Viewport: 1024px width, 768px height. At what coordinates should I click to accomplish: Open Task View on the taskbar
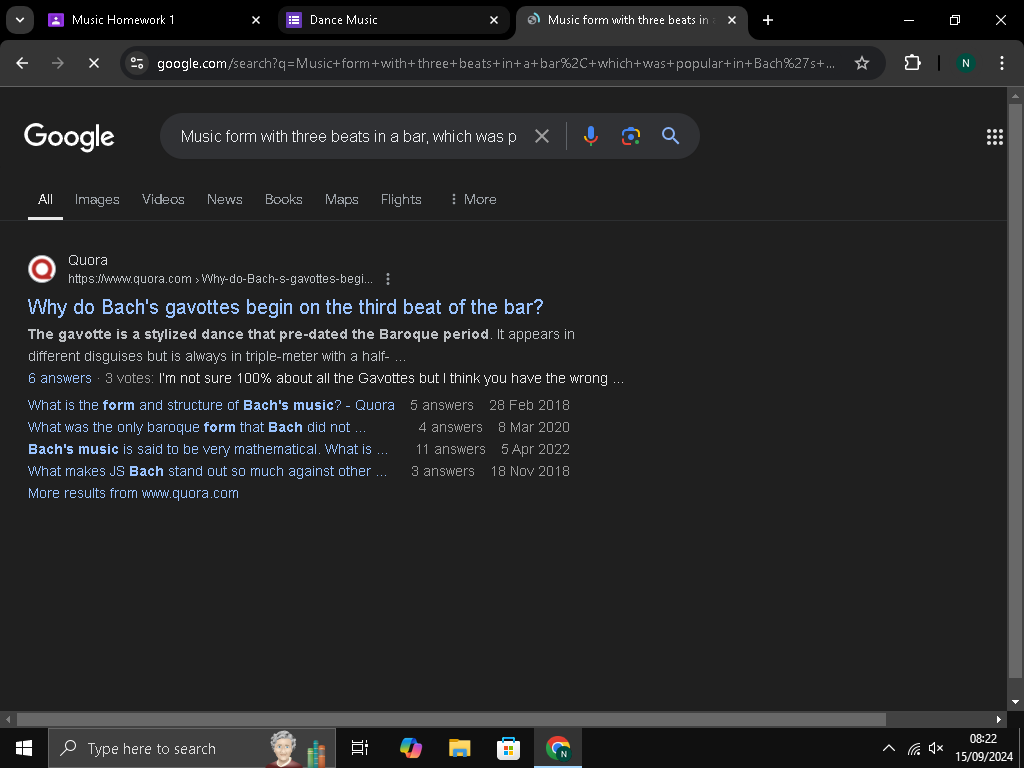pos(360,748)
